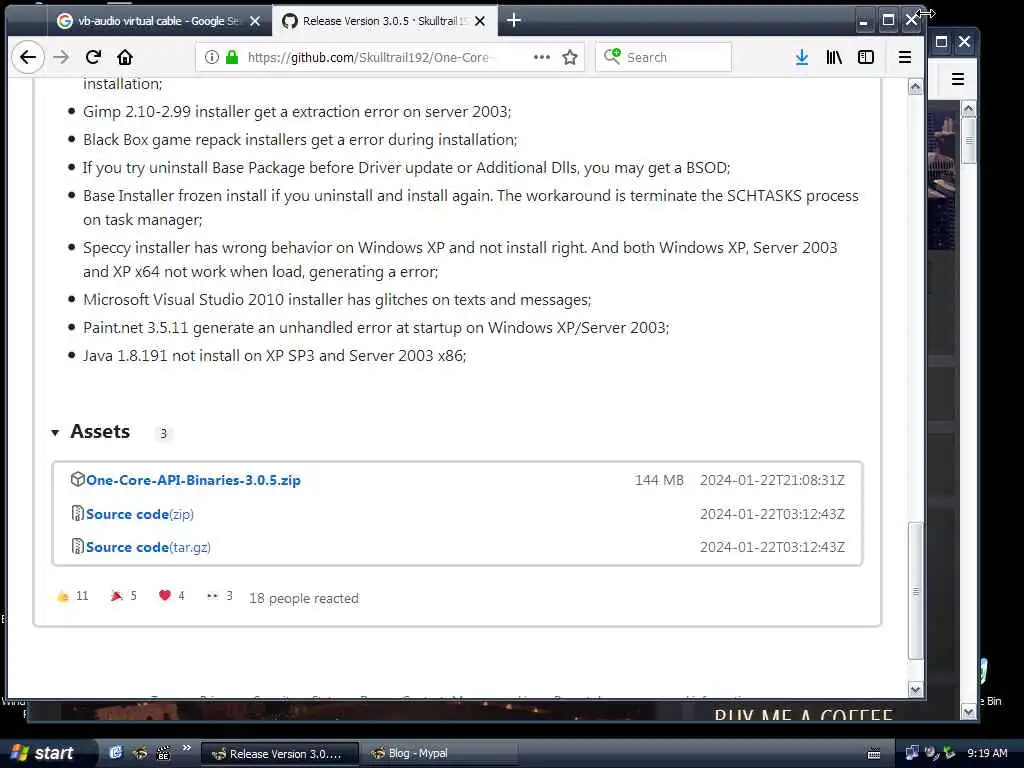Open the Library bookmarks icon
This screenshot has height=768, width=1024.
pos(834,57)
